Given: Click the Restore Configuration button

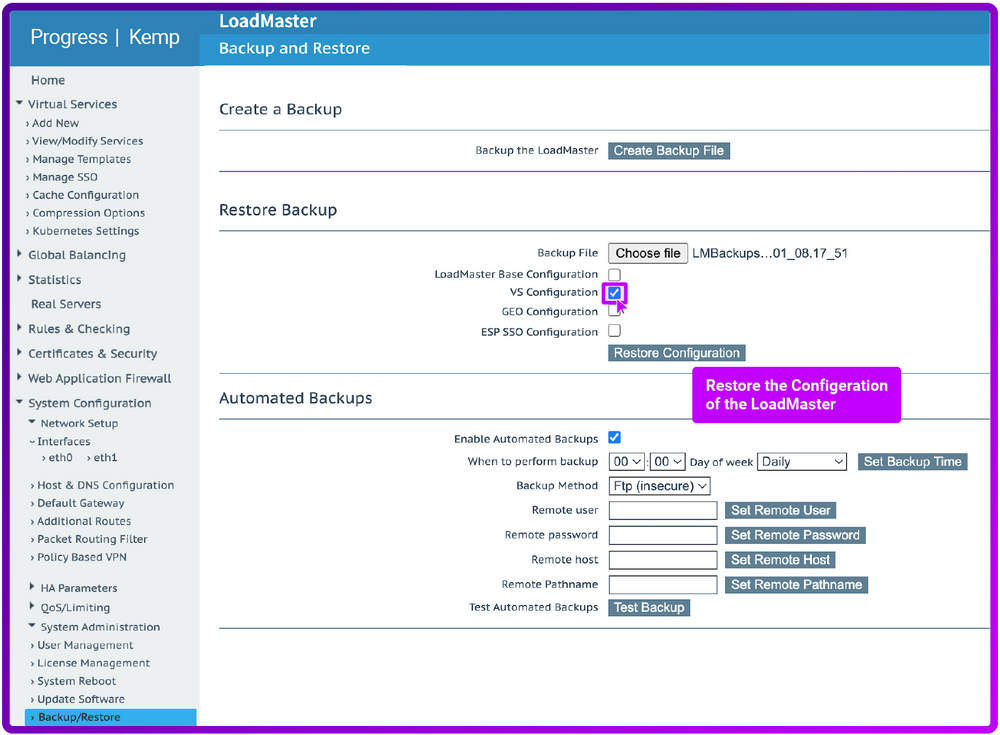Looking at the screenshot, I should pos(675,352).
